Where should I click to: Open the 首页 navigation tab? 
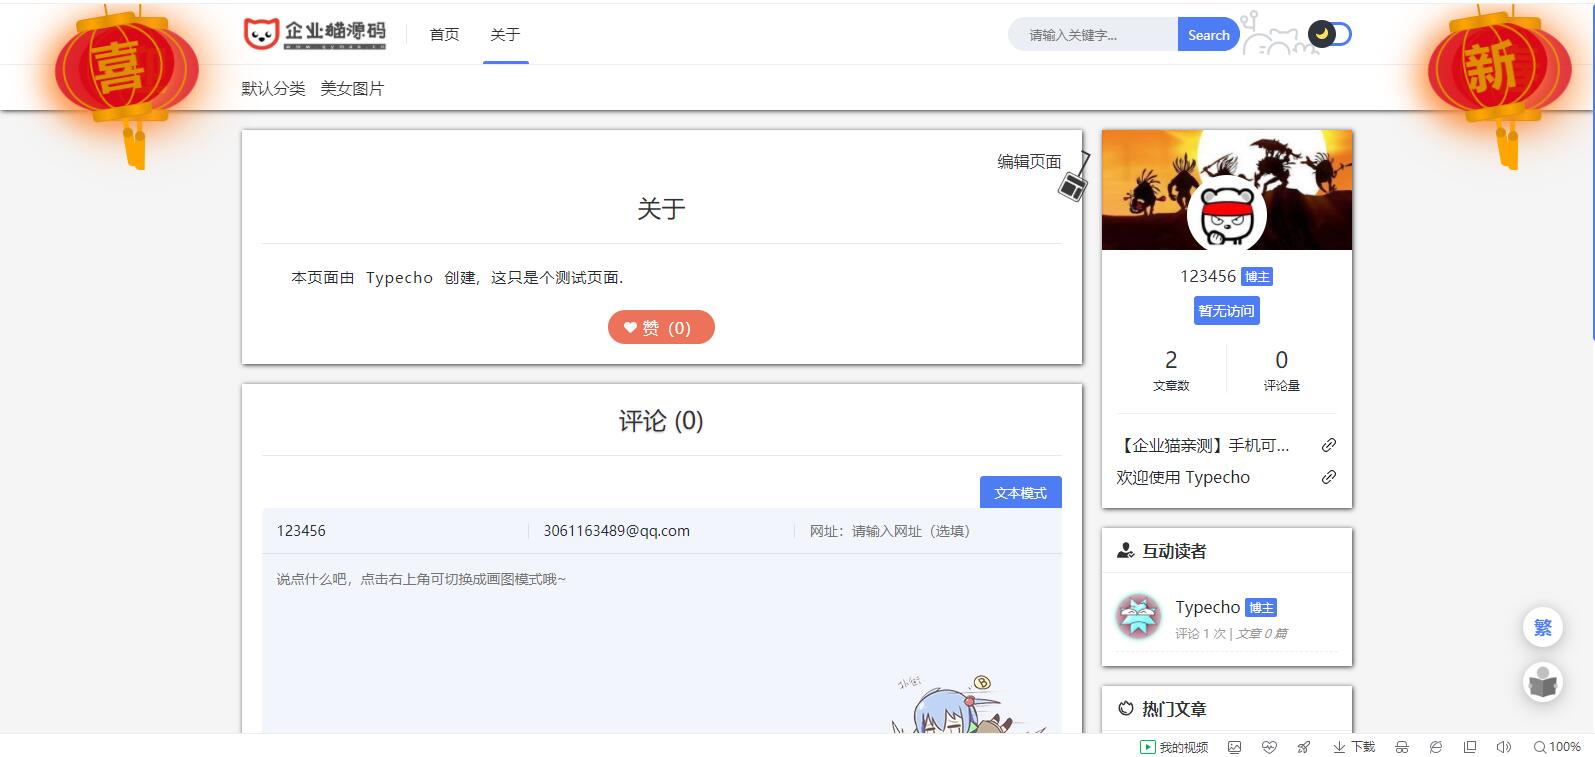(444, 35)
